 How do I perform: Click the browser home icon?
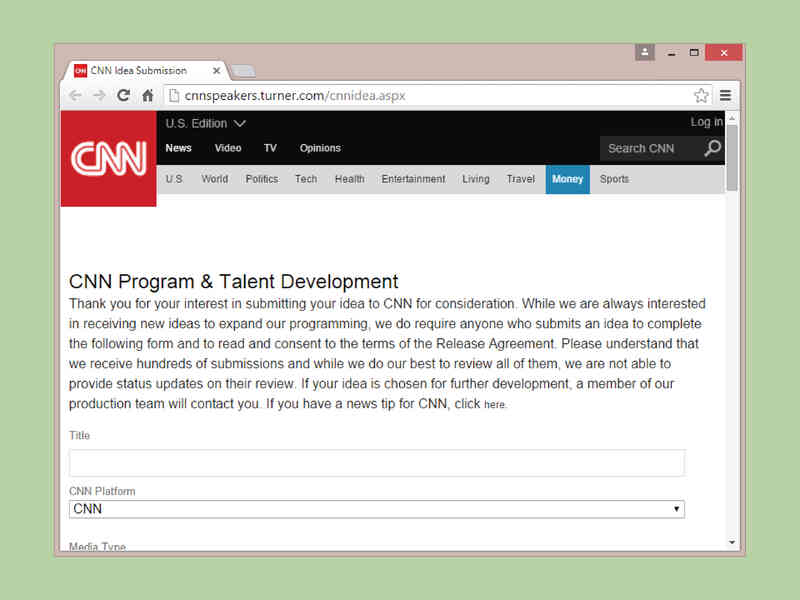147,95
